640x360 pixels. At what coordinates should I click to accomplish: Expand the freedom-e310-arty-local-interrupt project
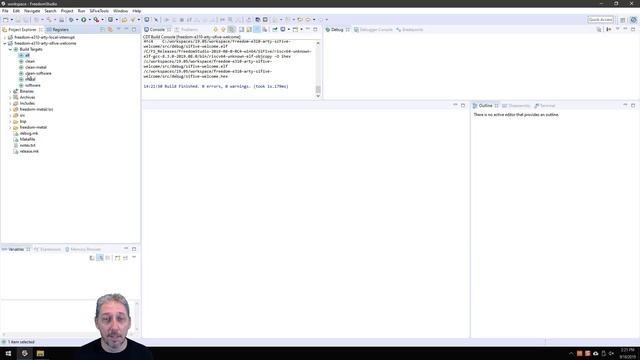coord(5,37)
